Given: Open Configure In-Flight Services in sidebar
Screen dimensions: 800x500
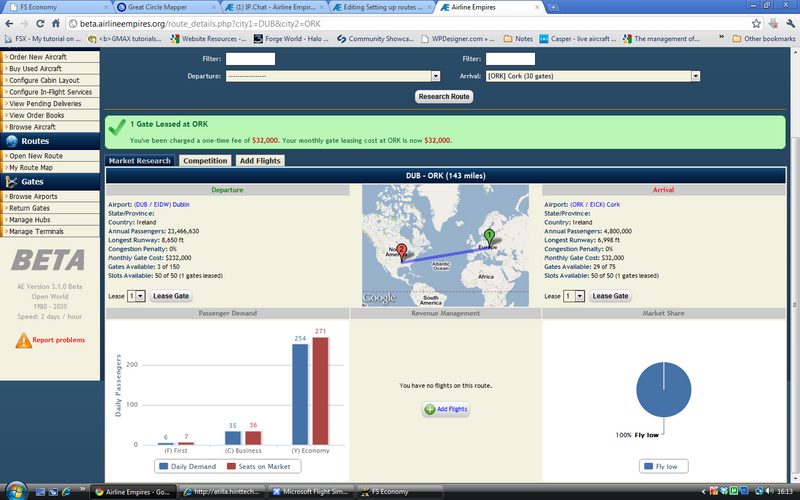Looking at the screenshot, I should tap(49, 92).
